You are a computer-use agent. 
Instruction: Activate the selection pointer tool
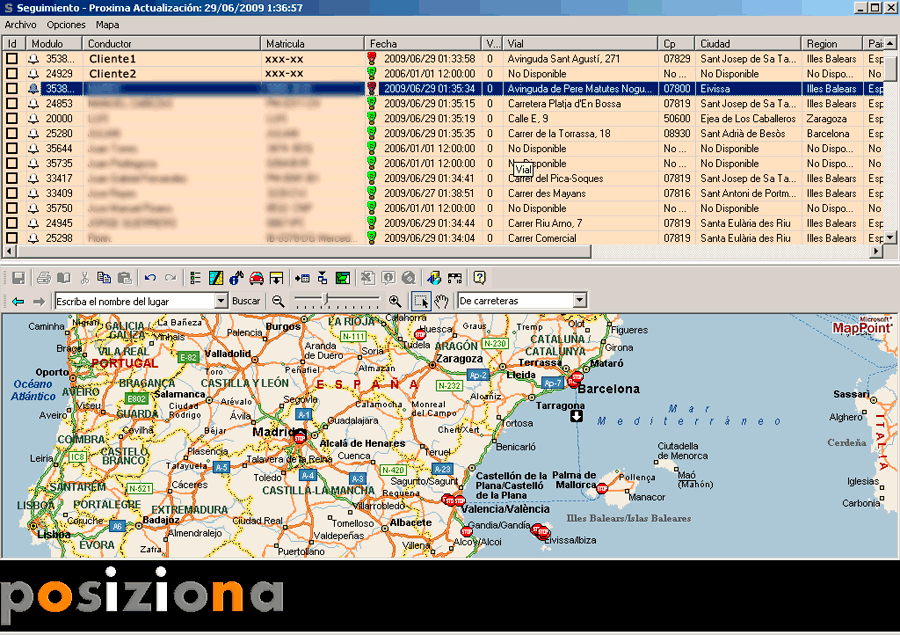[x=421, y=301]
